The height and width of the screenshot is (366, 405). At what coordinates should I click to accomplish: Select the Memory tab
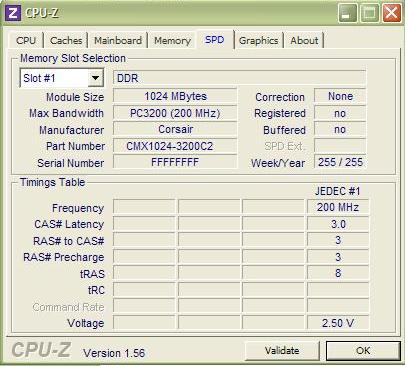(x=172, y=41)
